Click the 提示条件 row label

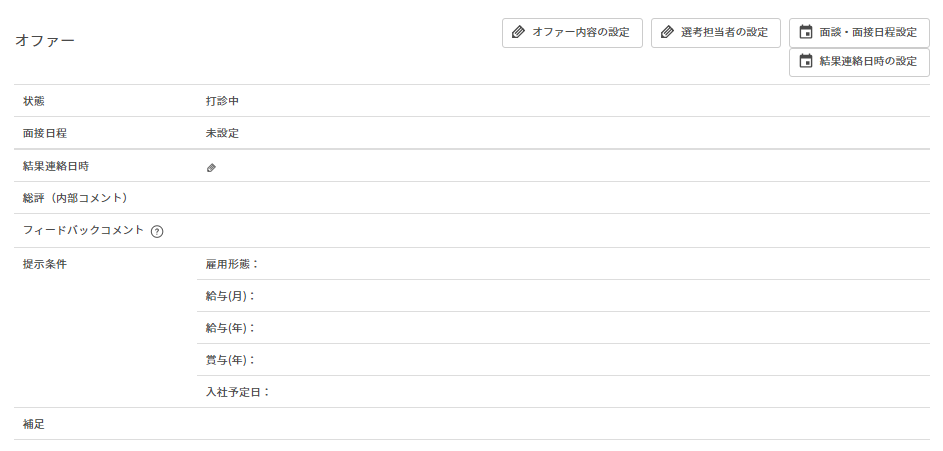pyautogui.click(x=45, y=264)
